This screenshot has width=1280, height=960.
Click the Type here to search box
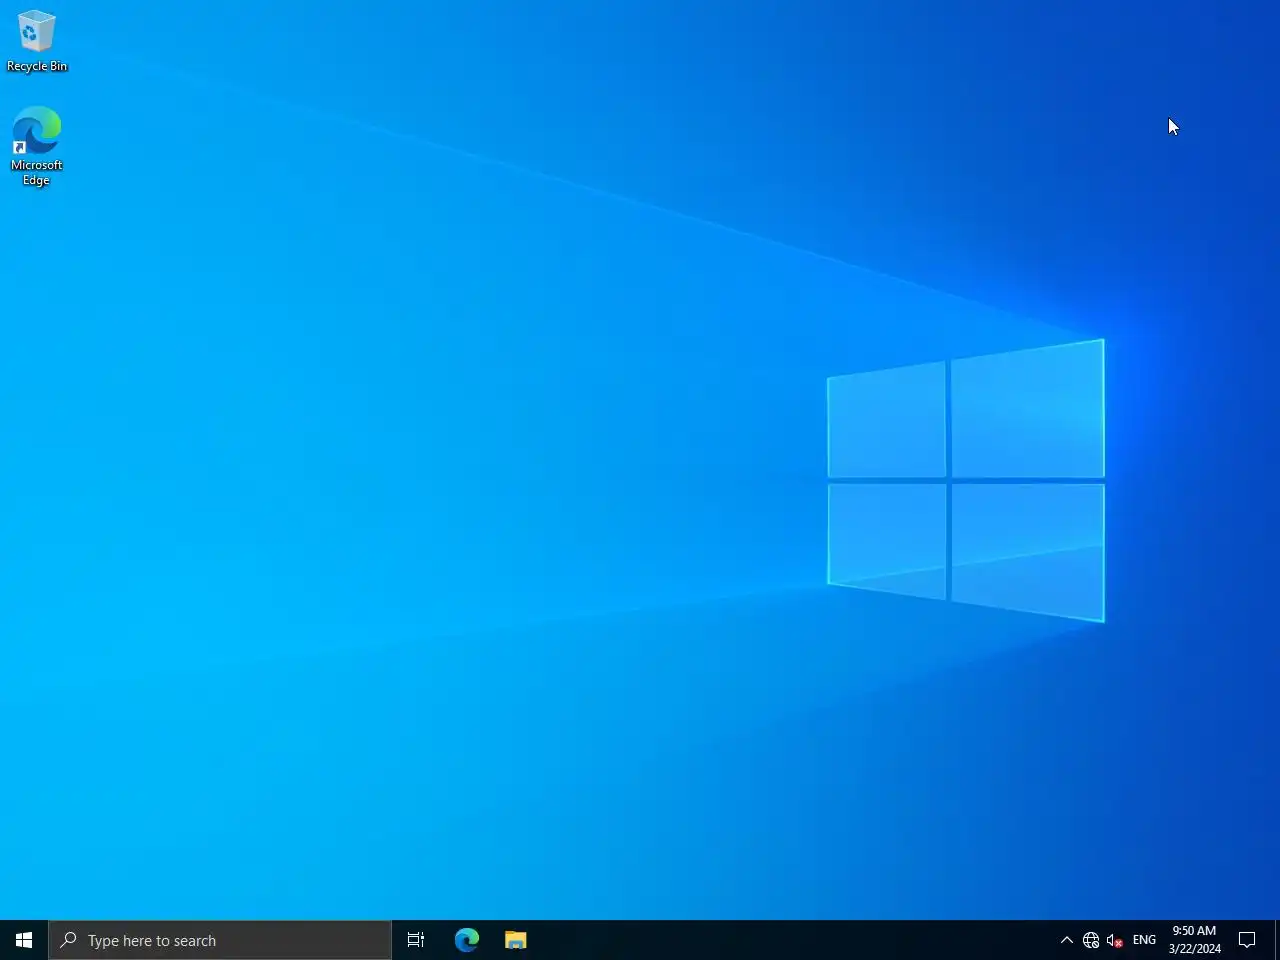coord(220,940)
